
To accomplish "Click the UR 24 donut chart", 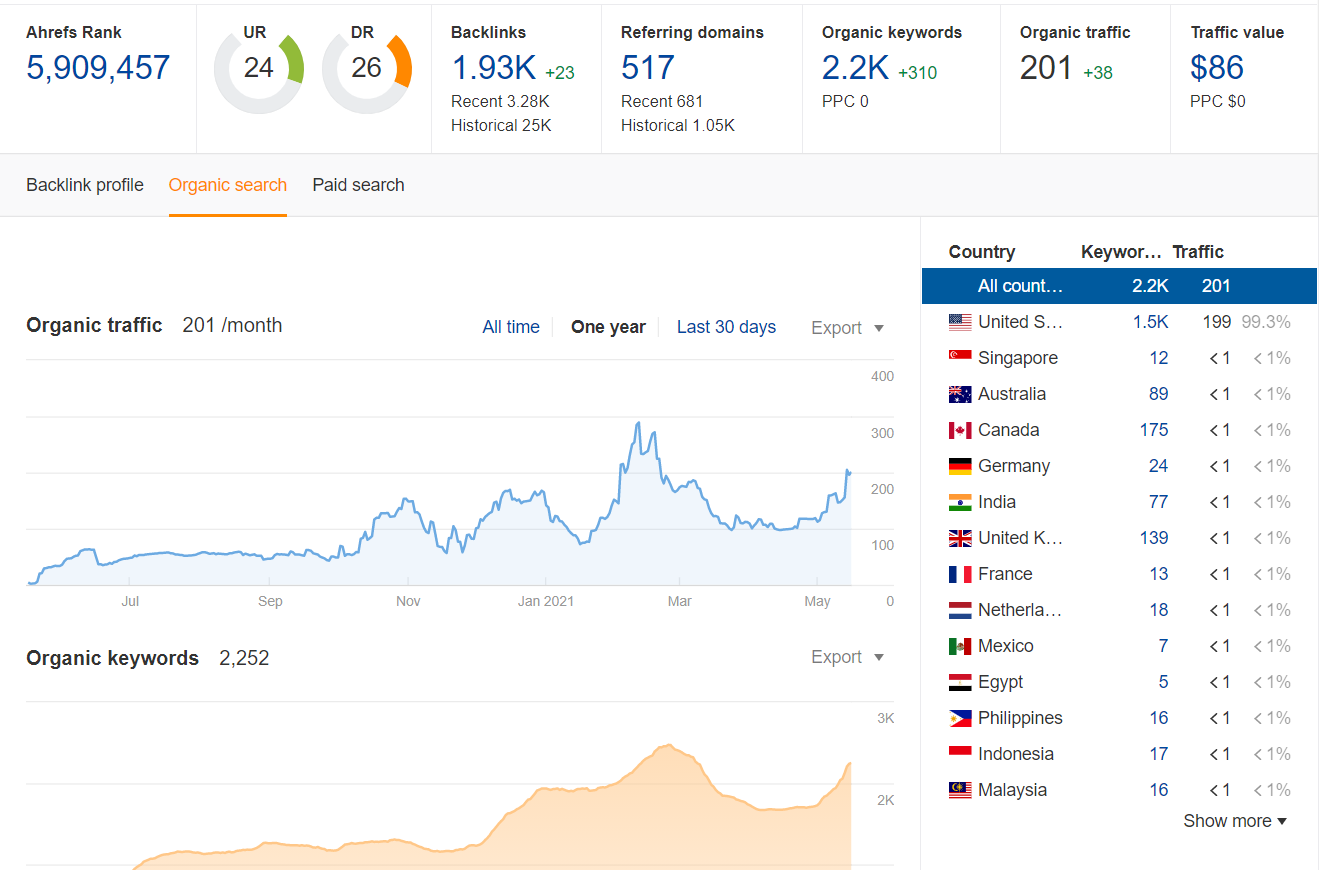I will [x=259, y=68].
